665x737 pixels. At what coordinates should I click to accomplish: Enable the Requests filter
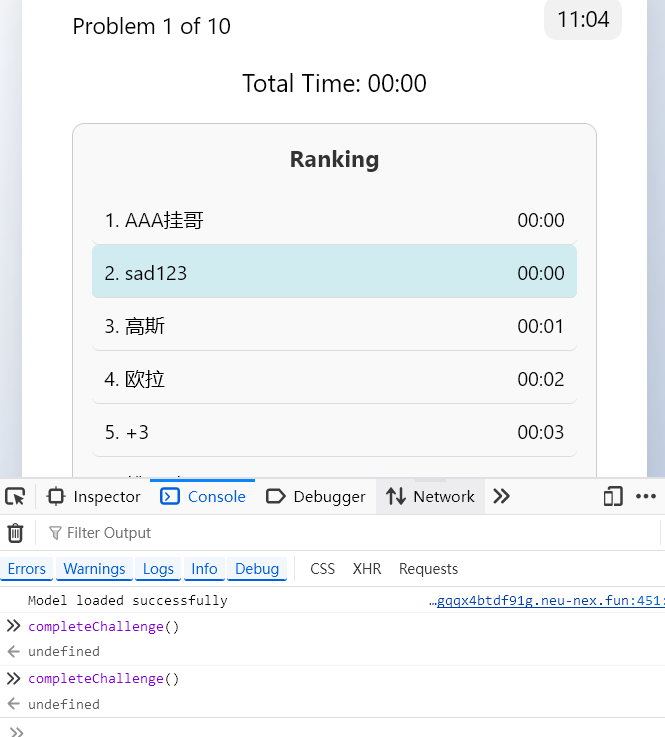tap(428, 569)
